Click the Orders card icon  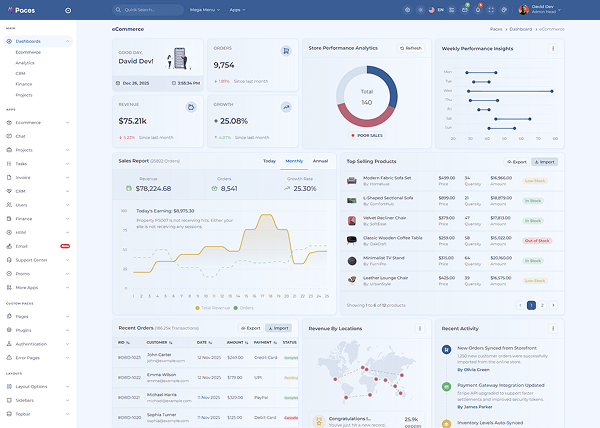click(x=286, y=49)
